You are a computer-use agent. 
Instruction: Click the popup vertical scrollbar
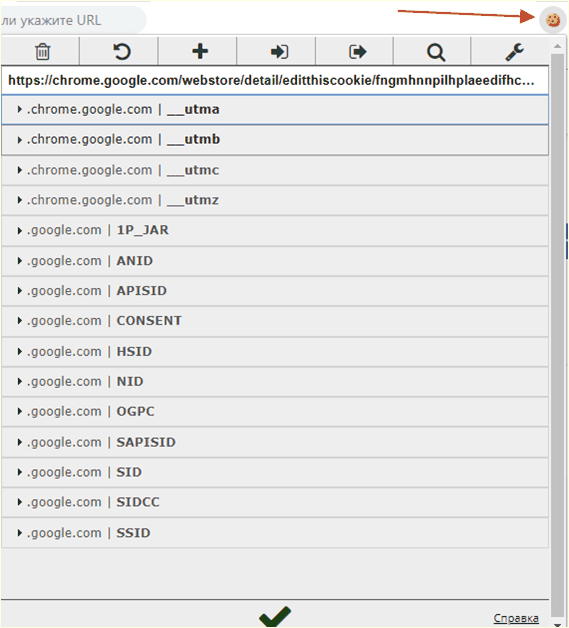point(557,334)
